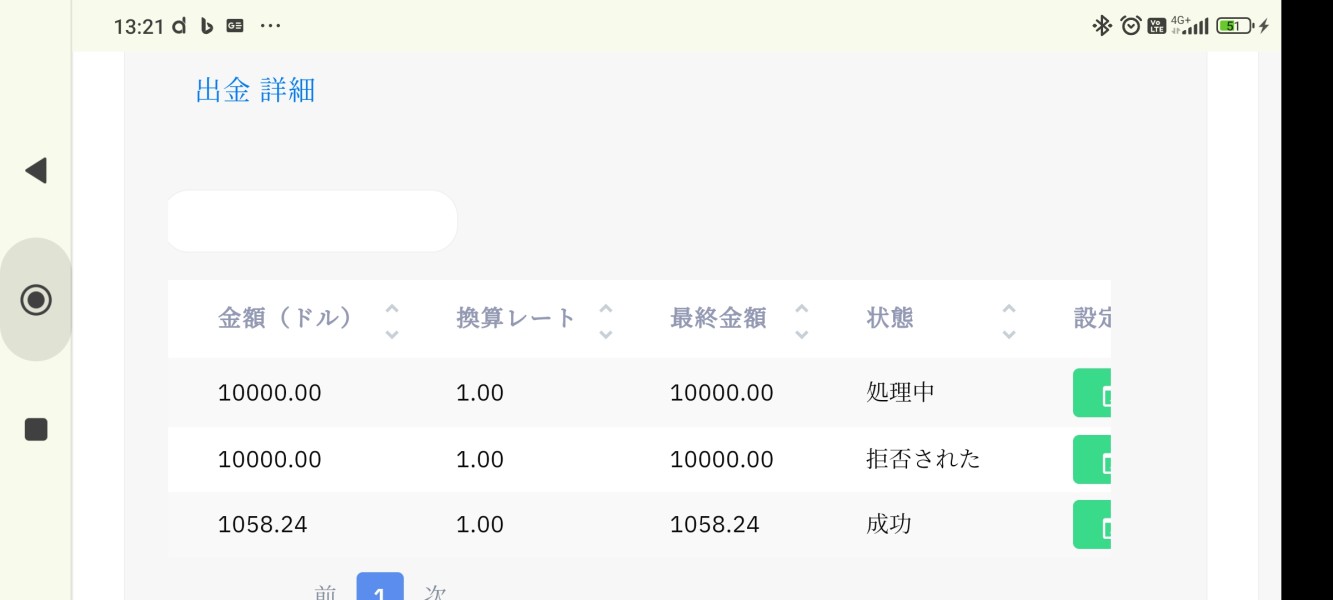Sort by 換算レート column arrows
Image resolution: width=1333 pixels, height=600 pixels.
605,320
